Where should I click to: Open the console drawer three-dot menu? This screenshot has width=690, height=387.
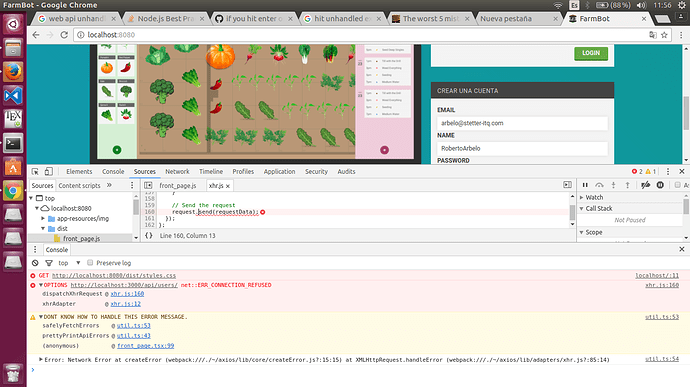click(x=35, y=250)
